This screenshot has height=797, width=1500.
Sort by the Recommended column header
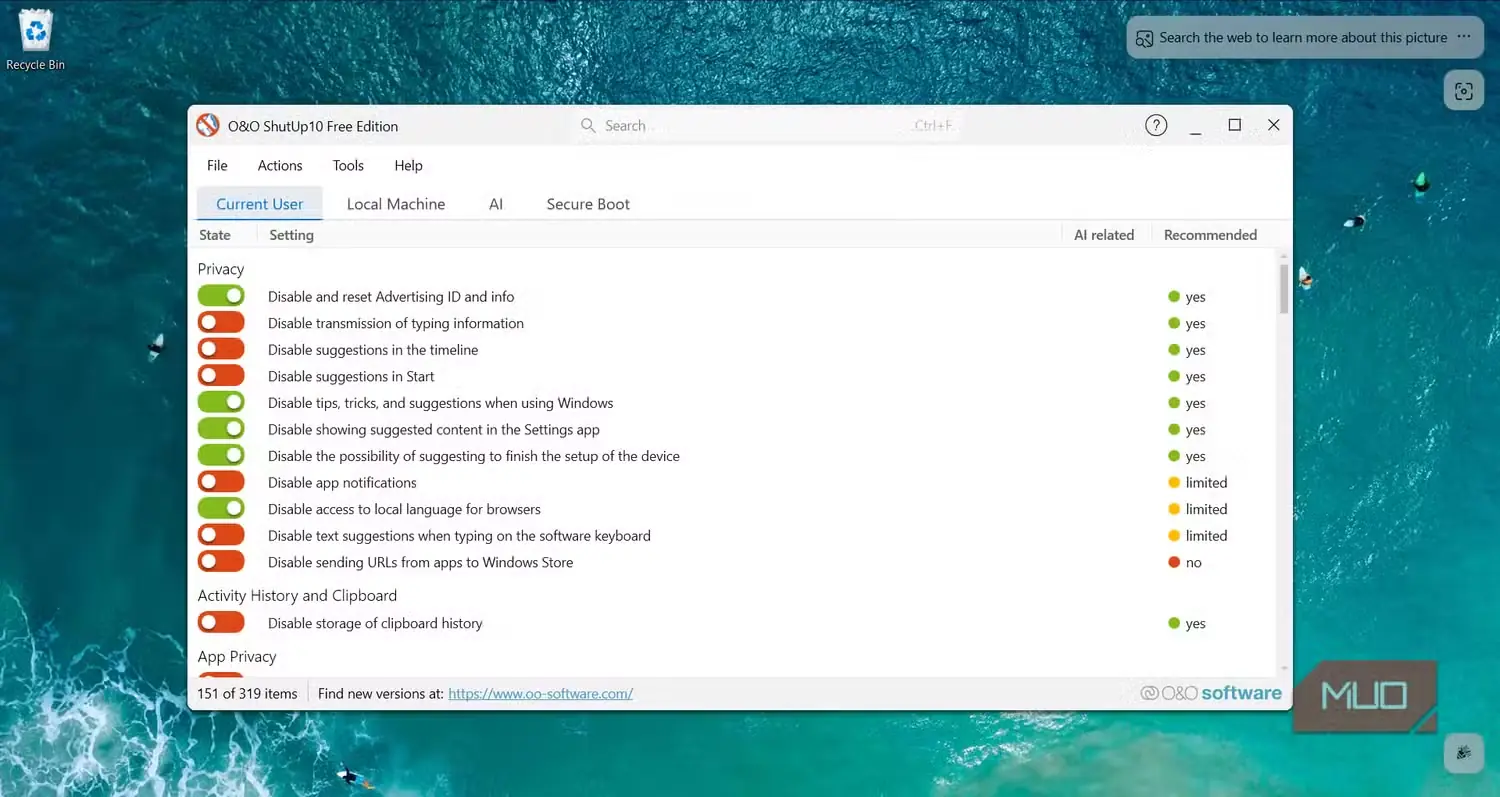[1210, 235]
